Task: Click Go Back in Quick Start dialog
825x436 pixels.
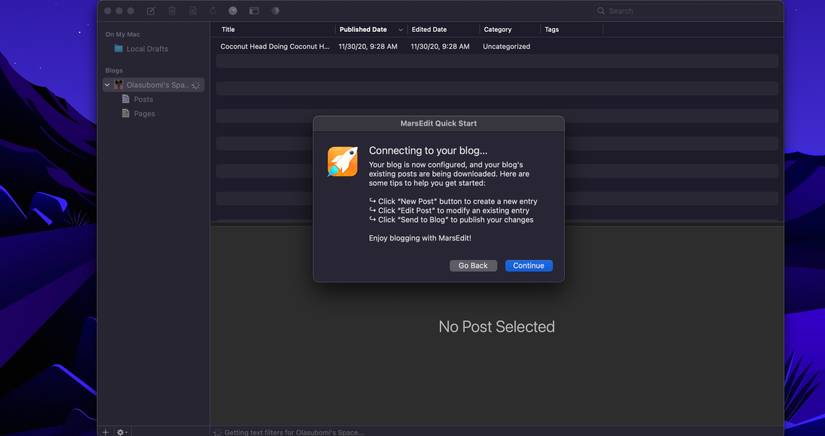Action: [x=473, y=266]
